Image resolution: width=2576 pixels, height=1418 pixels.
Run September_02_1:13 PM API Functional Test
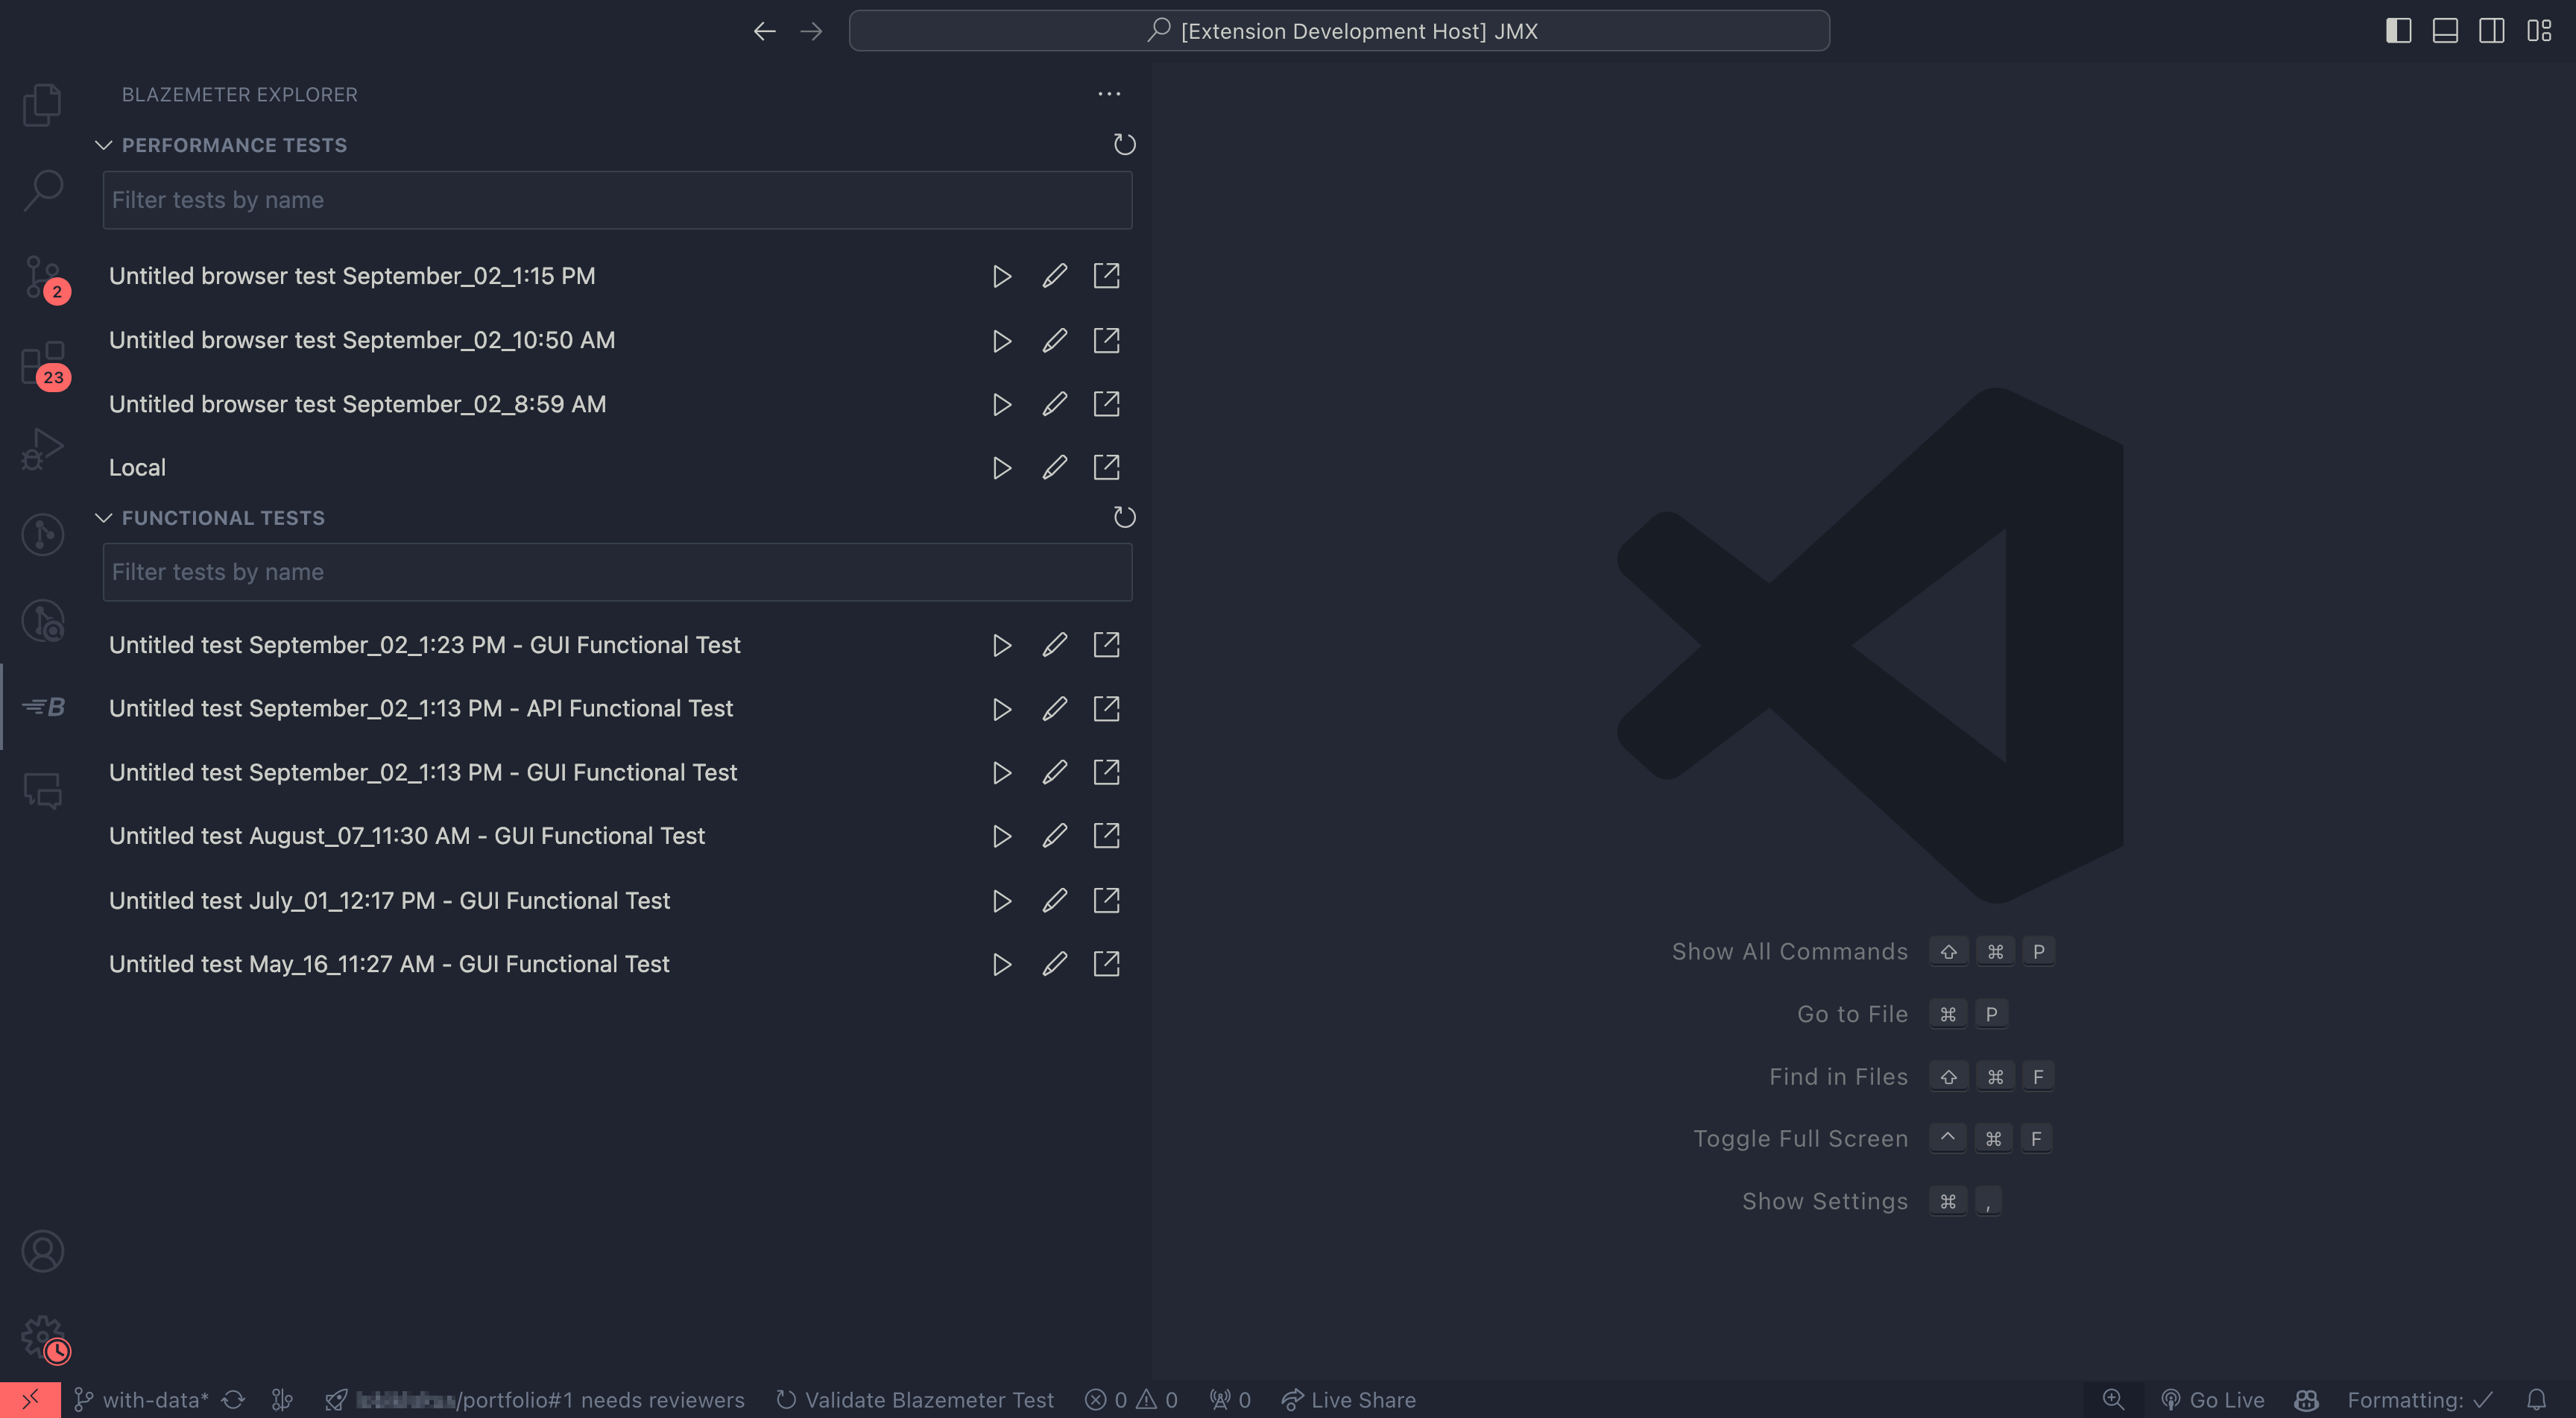[1001, 709]
